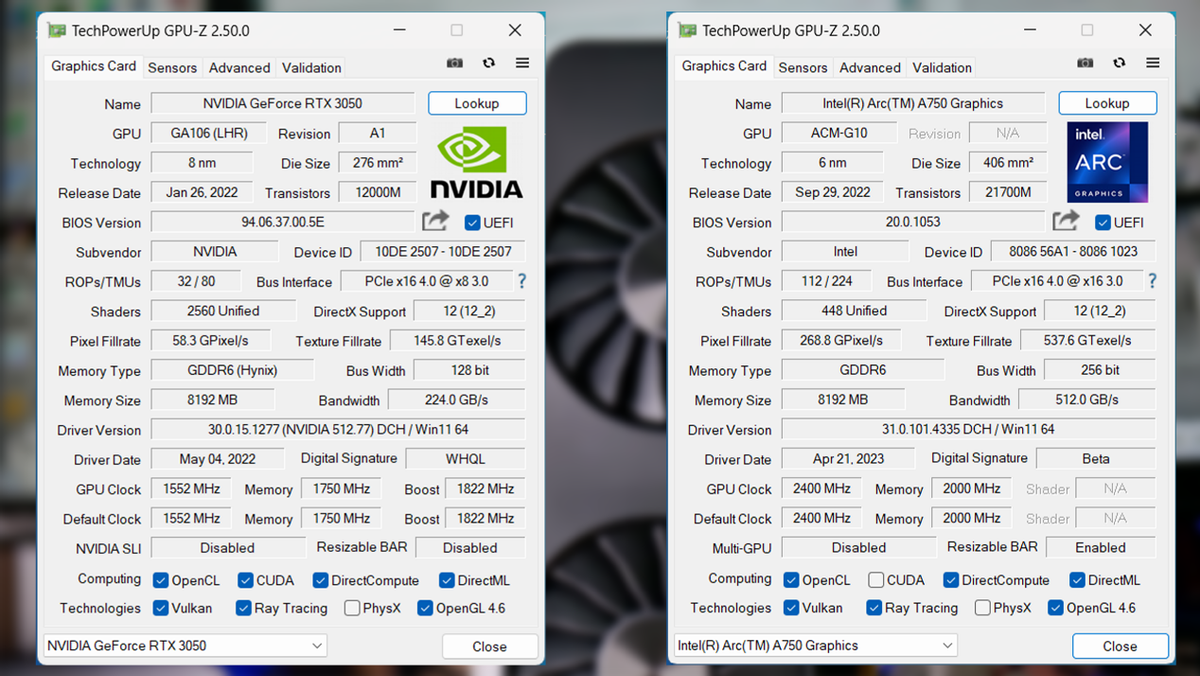Click the NVIDIA logo
This screenshot has height=676, width=1200.
[x=476, y=162]
